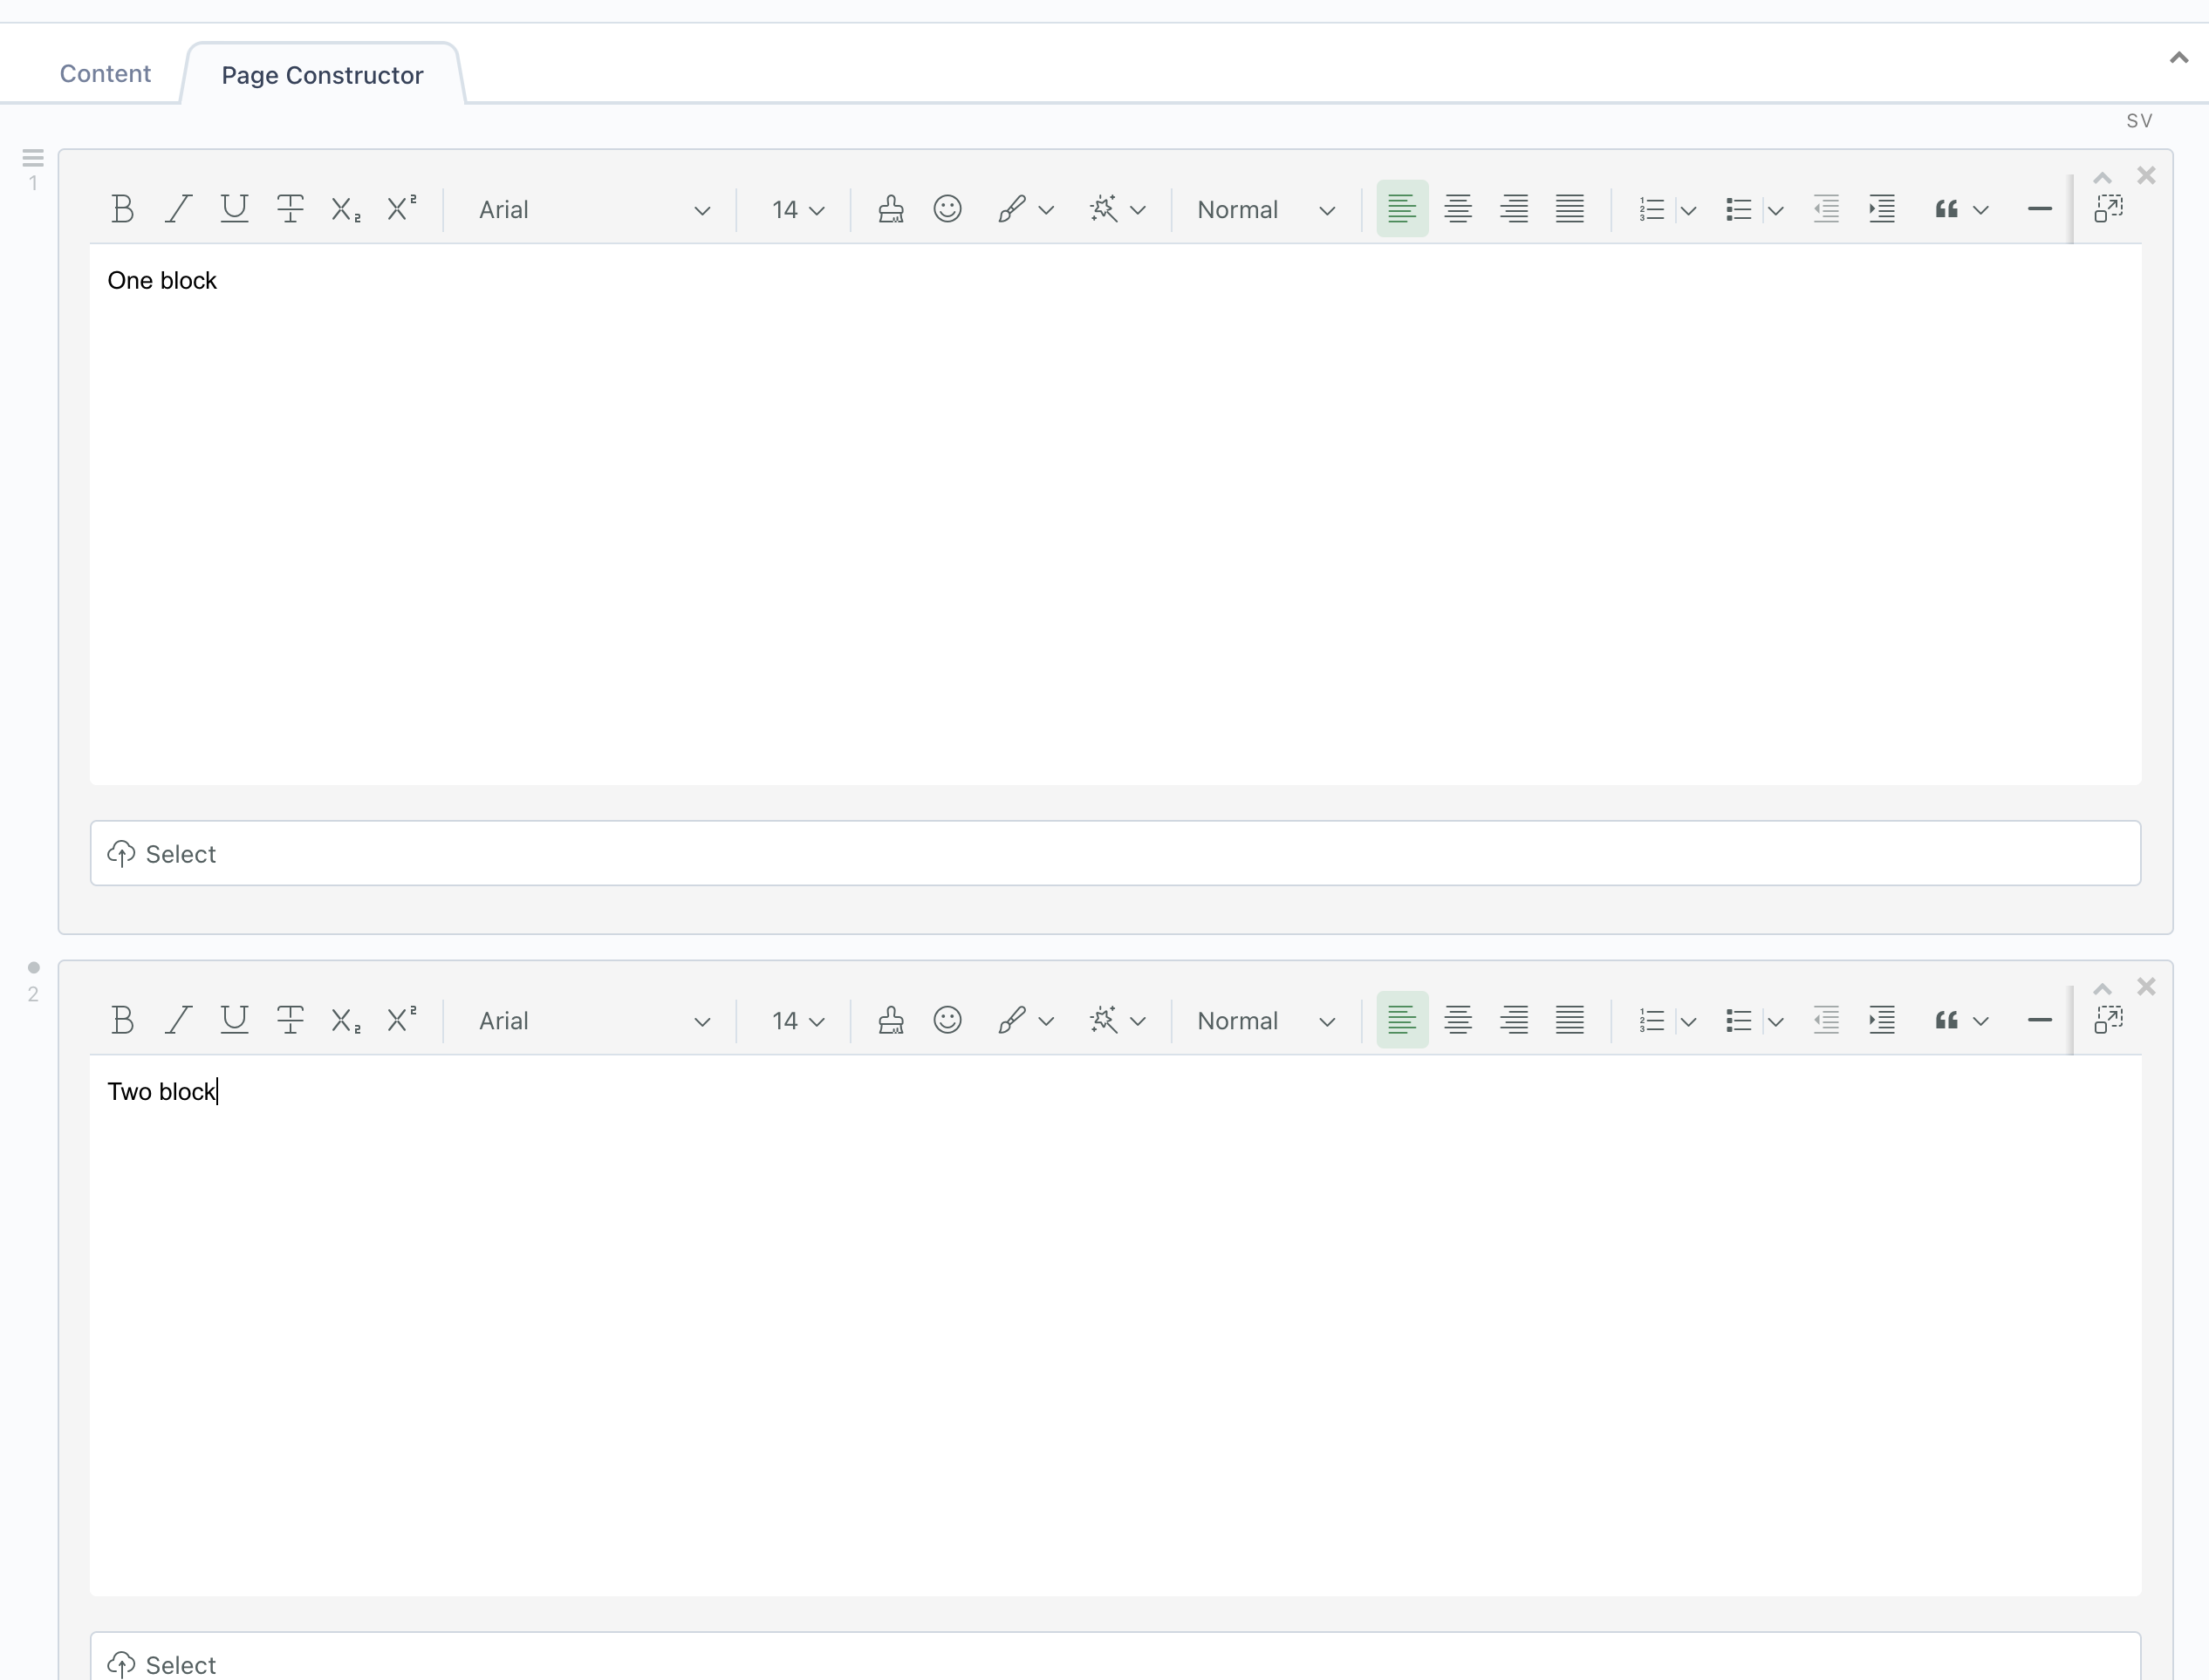Viewport: 2209px width, 1680px height.
Task: Apply the format painter in block one
Action: point(890,209)
